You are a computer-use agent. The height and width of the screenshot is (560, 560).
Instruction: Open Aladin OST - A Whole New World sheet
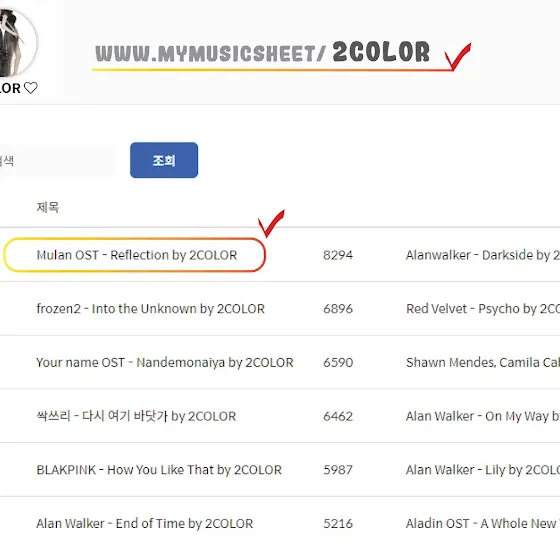(x=483, y=524)
